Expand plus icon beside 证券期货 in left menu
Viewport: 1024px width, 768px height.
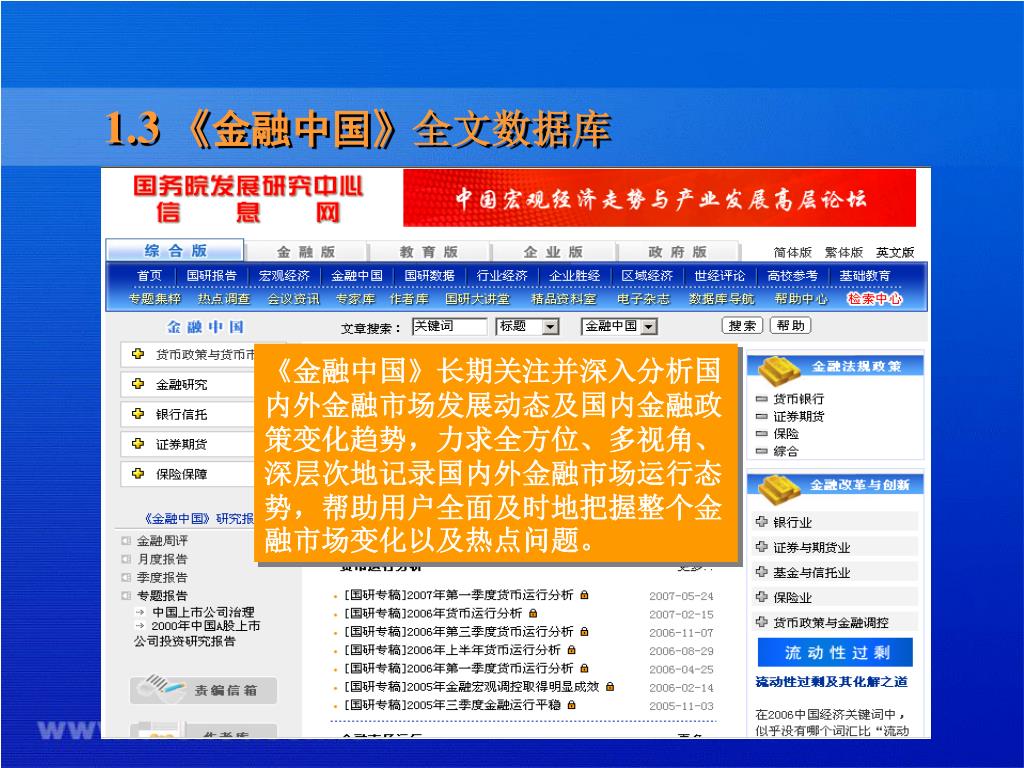point(138,444)
